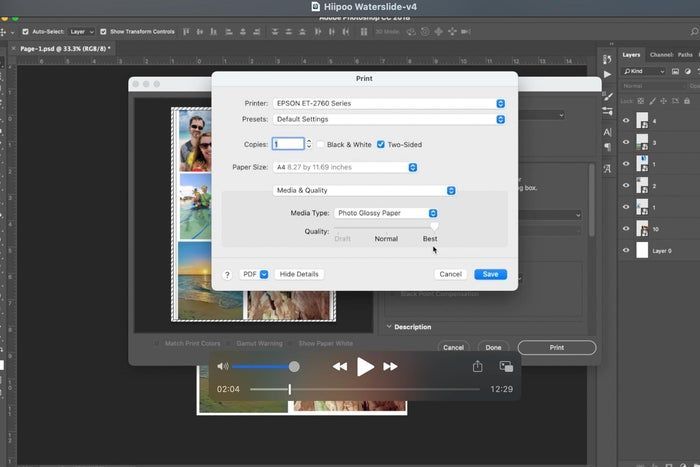Screen dimensions: 700x467
Task: Switch to the Layers tab
Action: [631, 55]
